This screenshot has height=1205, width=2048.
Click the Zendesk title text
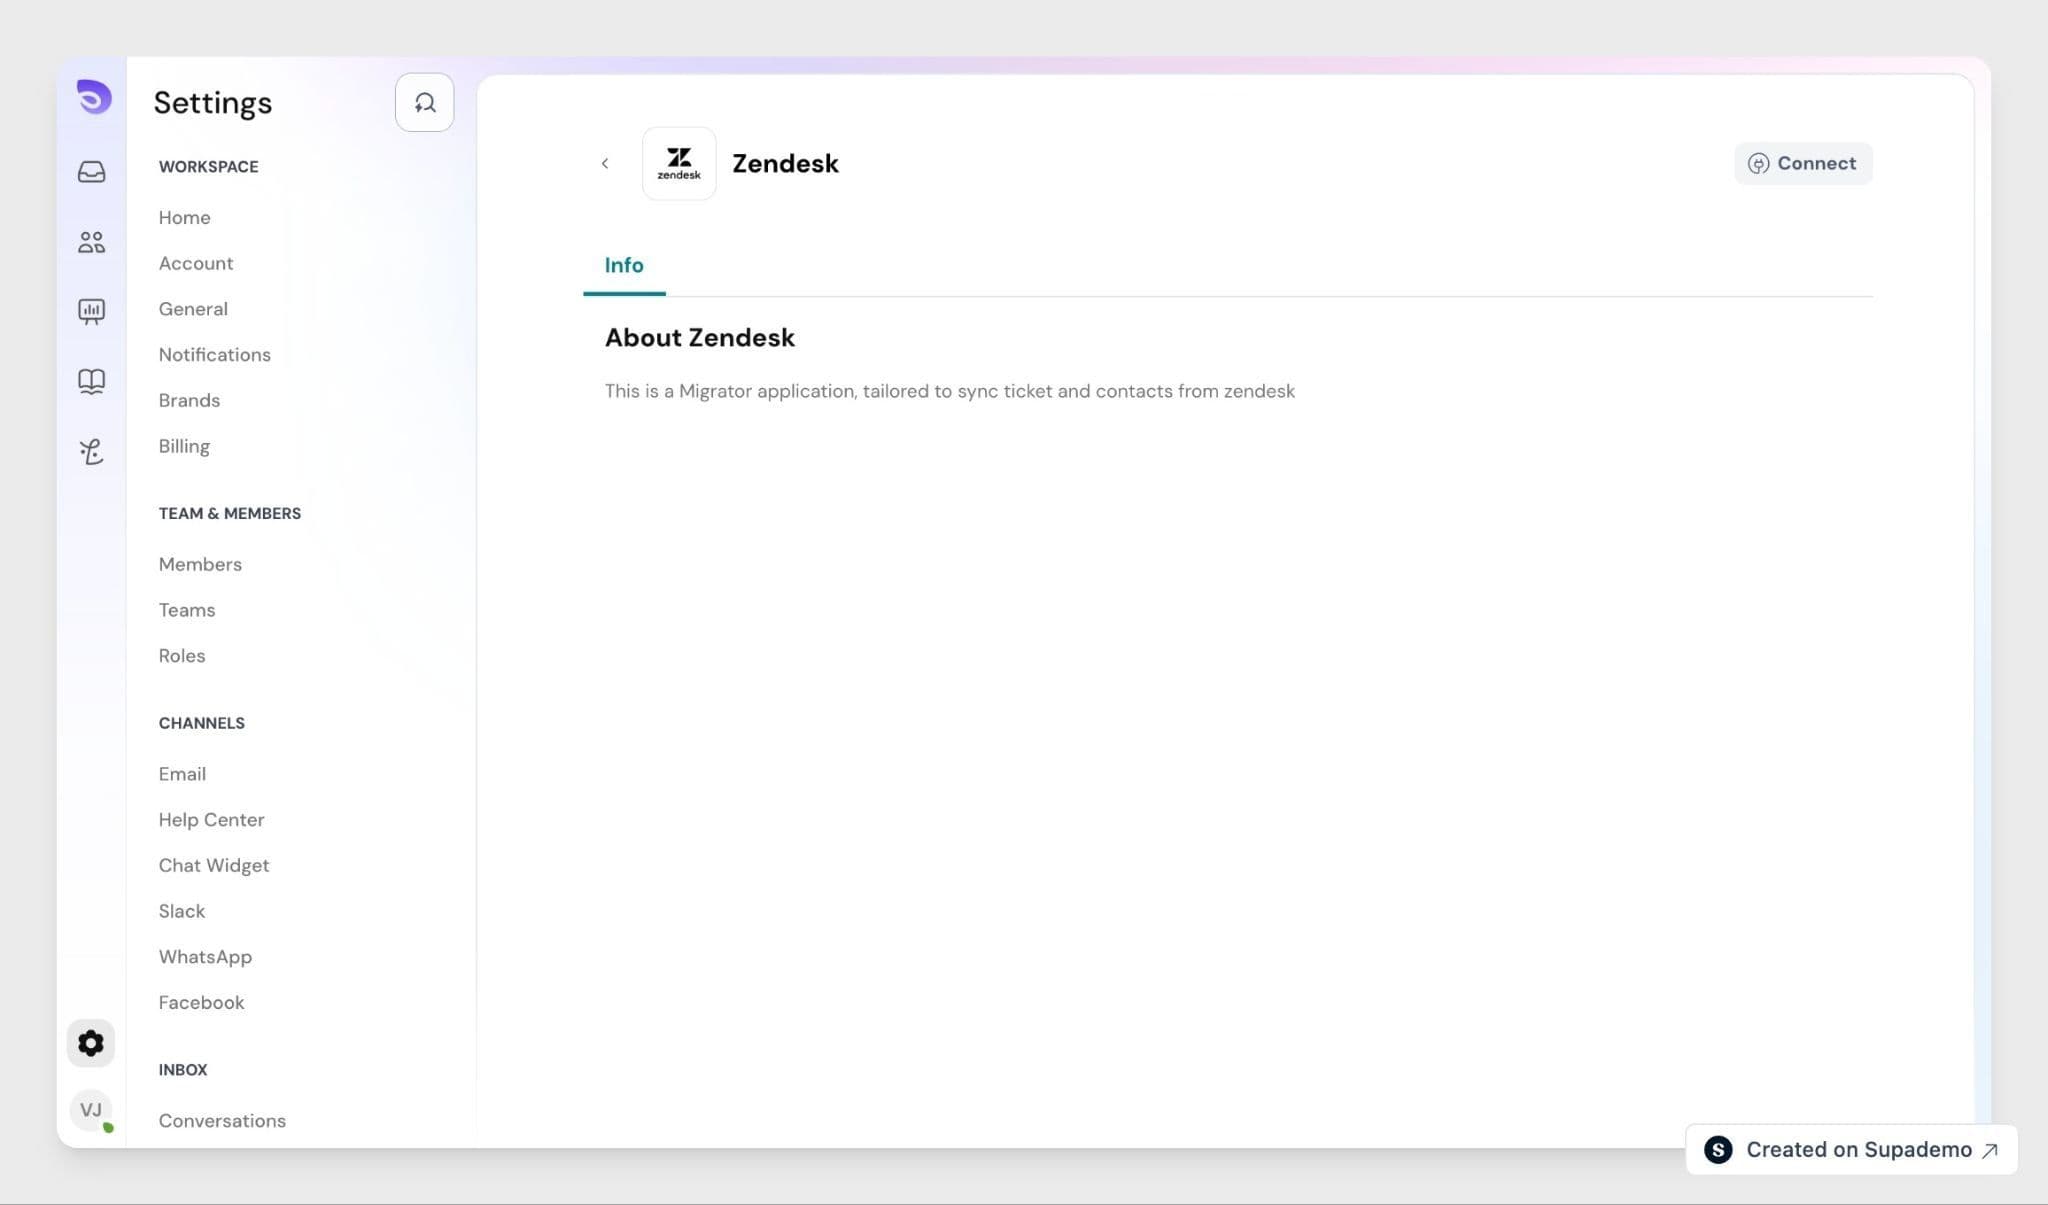click(x=785, y=163)
